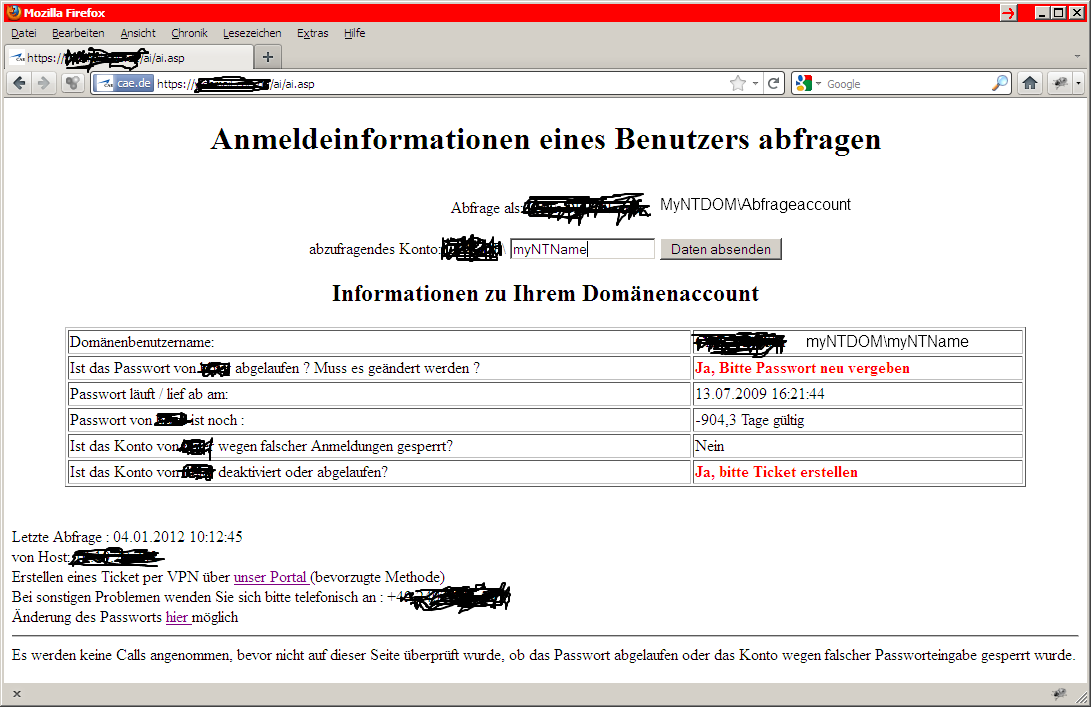The image size is (1091, 707).
Task: Bookmark this page with the star icon
Action: coord(738,84)
